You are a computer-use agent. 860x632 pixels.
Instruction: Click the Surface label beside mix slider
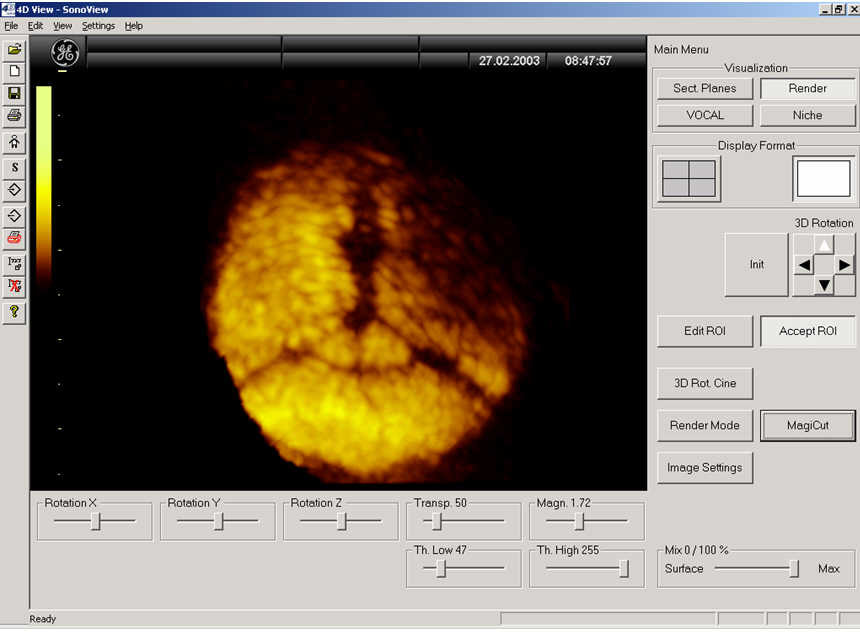[684, 569]
